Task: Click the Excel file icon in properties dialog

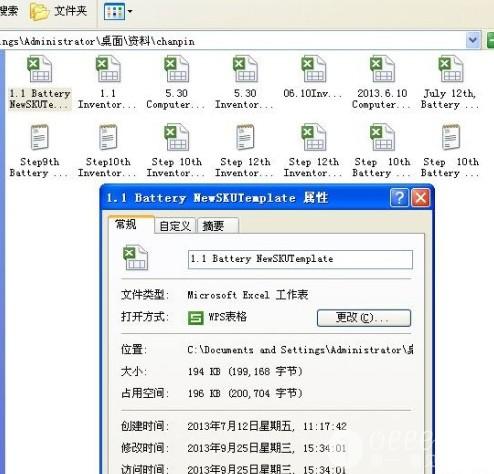Action: coord(135,257)
